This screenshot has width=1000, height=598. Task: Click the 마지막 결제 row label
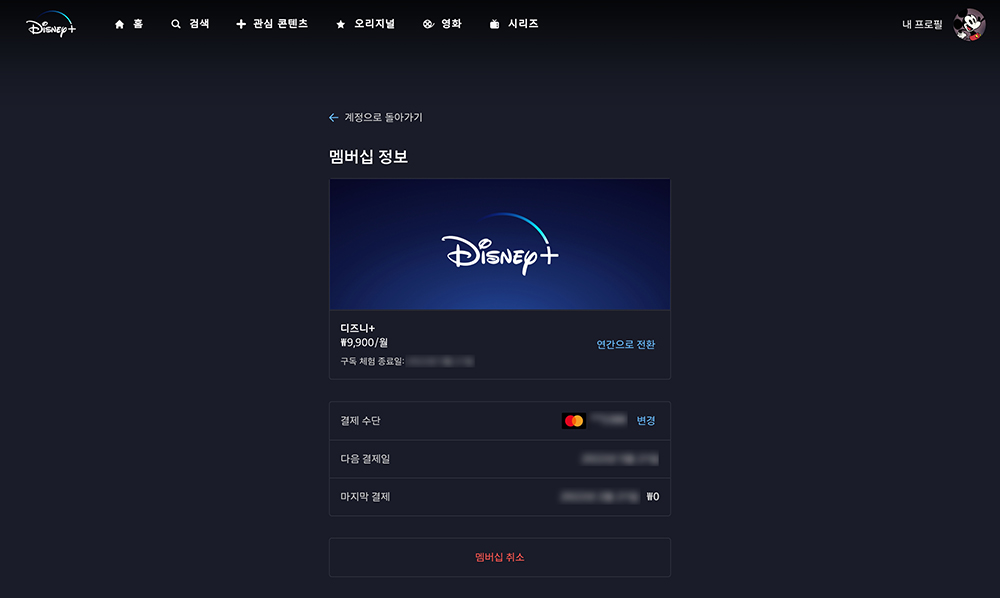coord(365,497)
